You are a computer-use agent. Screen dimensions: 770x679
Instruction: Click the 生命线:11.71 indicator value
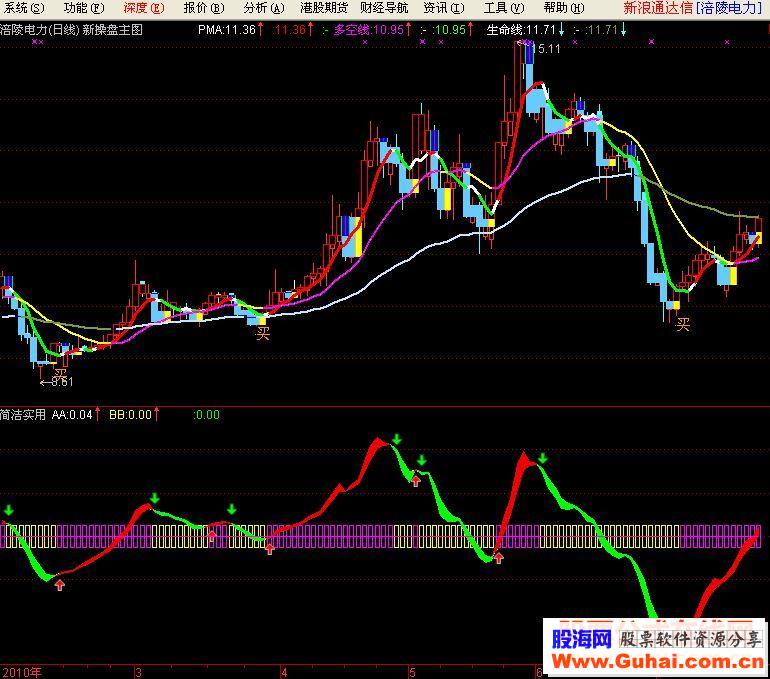(x=521, y=30)
